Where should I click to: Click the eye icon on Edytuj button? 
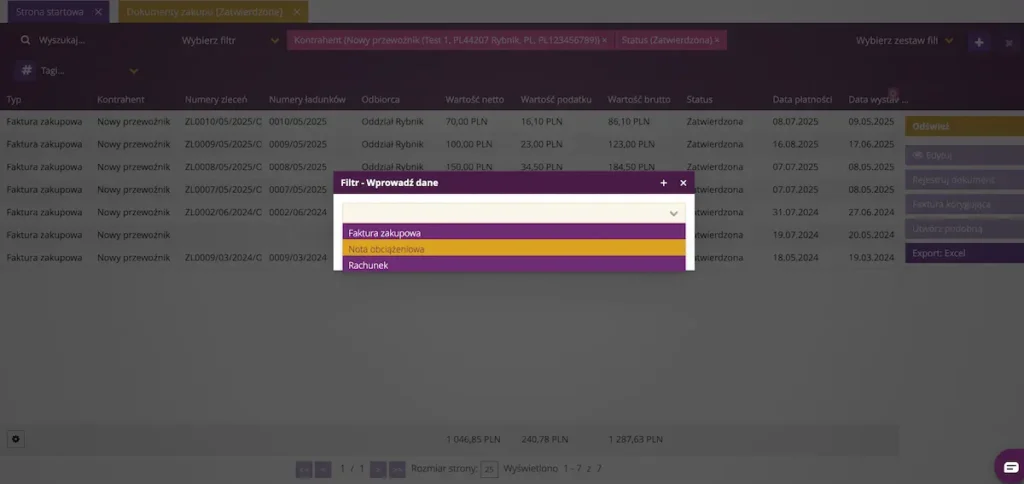(x=918, y=155)
